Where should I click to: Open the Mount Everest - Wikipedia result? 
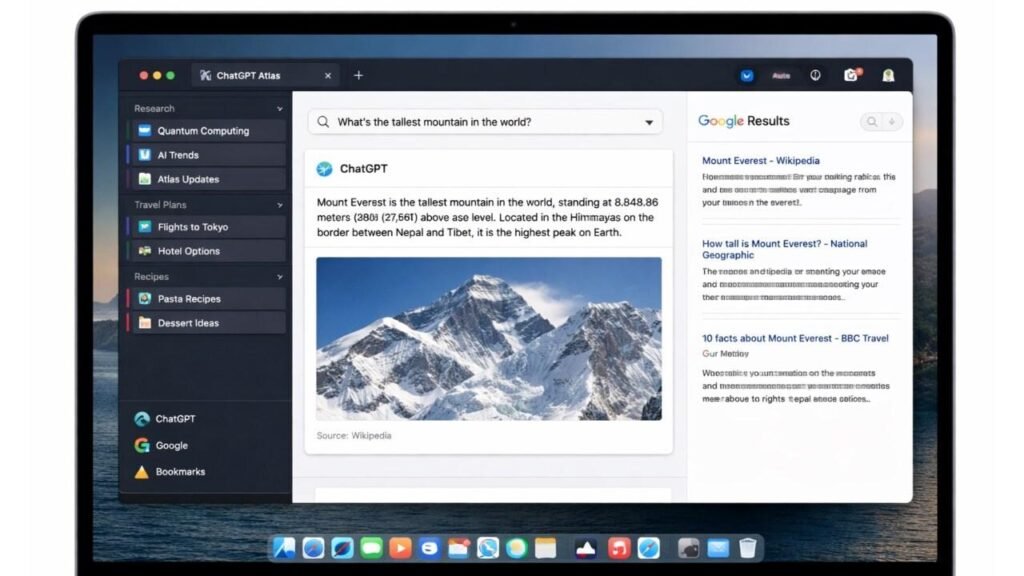click(761, 161)
